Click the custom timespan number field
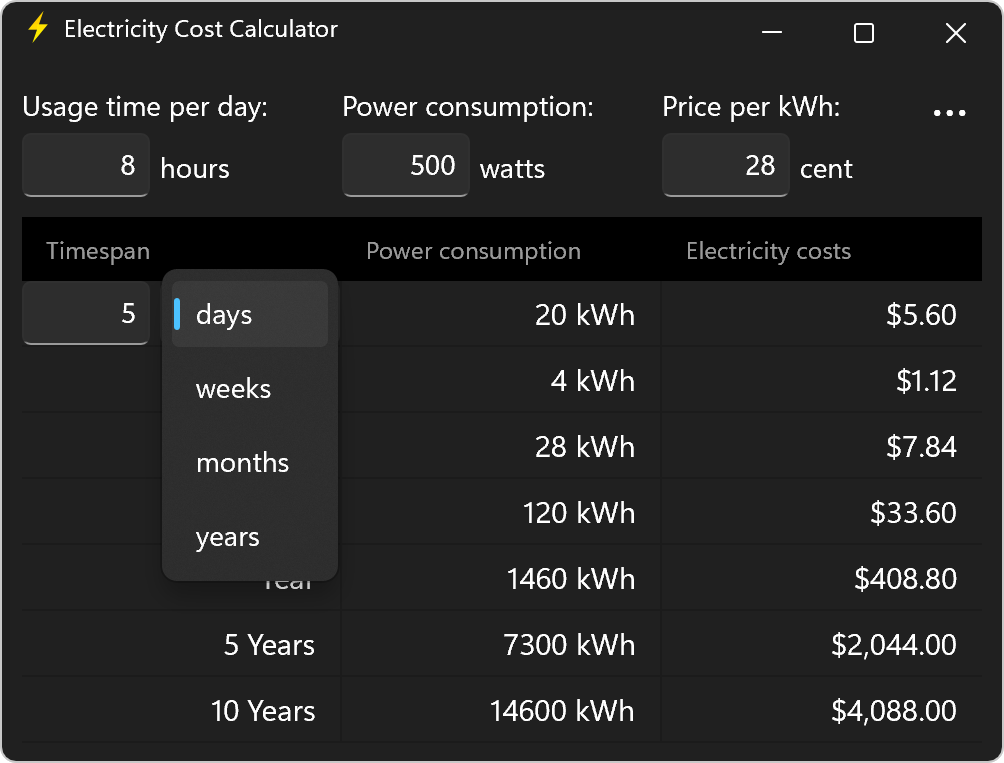This screenshot has height=763, width=1004. 86,314
